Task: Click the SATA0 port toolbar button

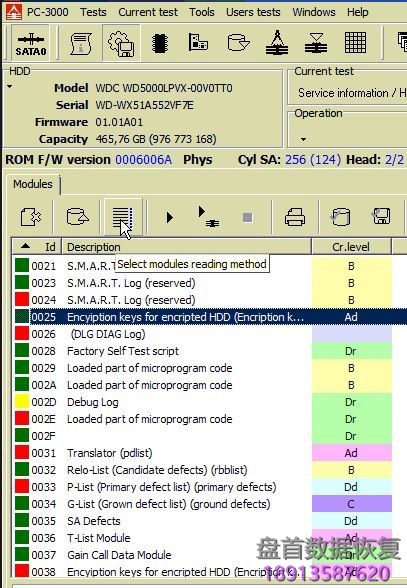Action: pyautogui.click(x=30, y=43)
